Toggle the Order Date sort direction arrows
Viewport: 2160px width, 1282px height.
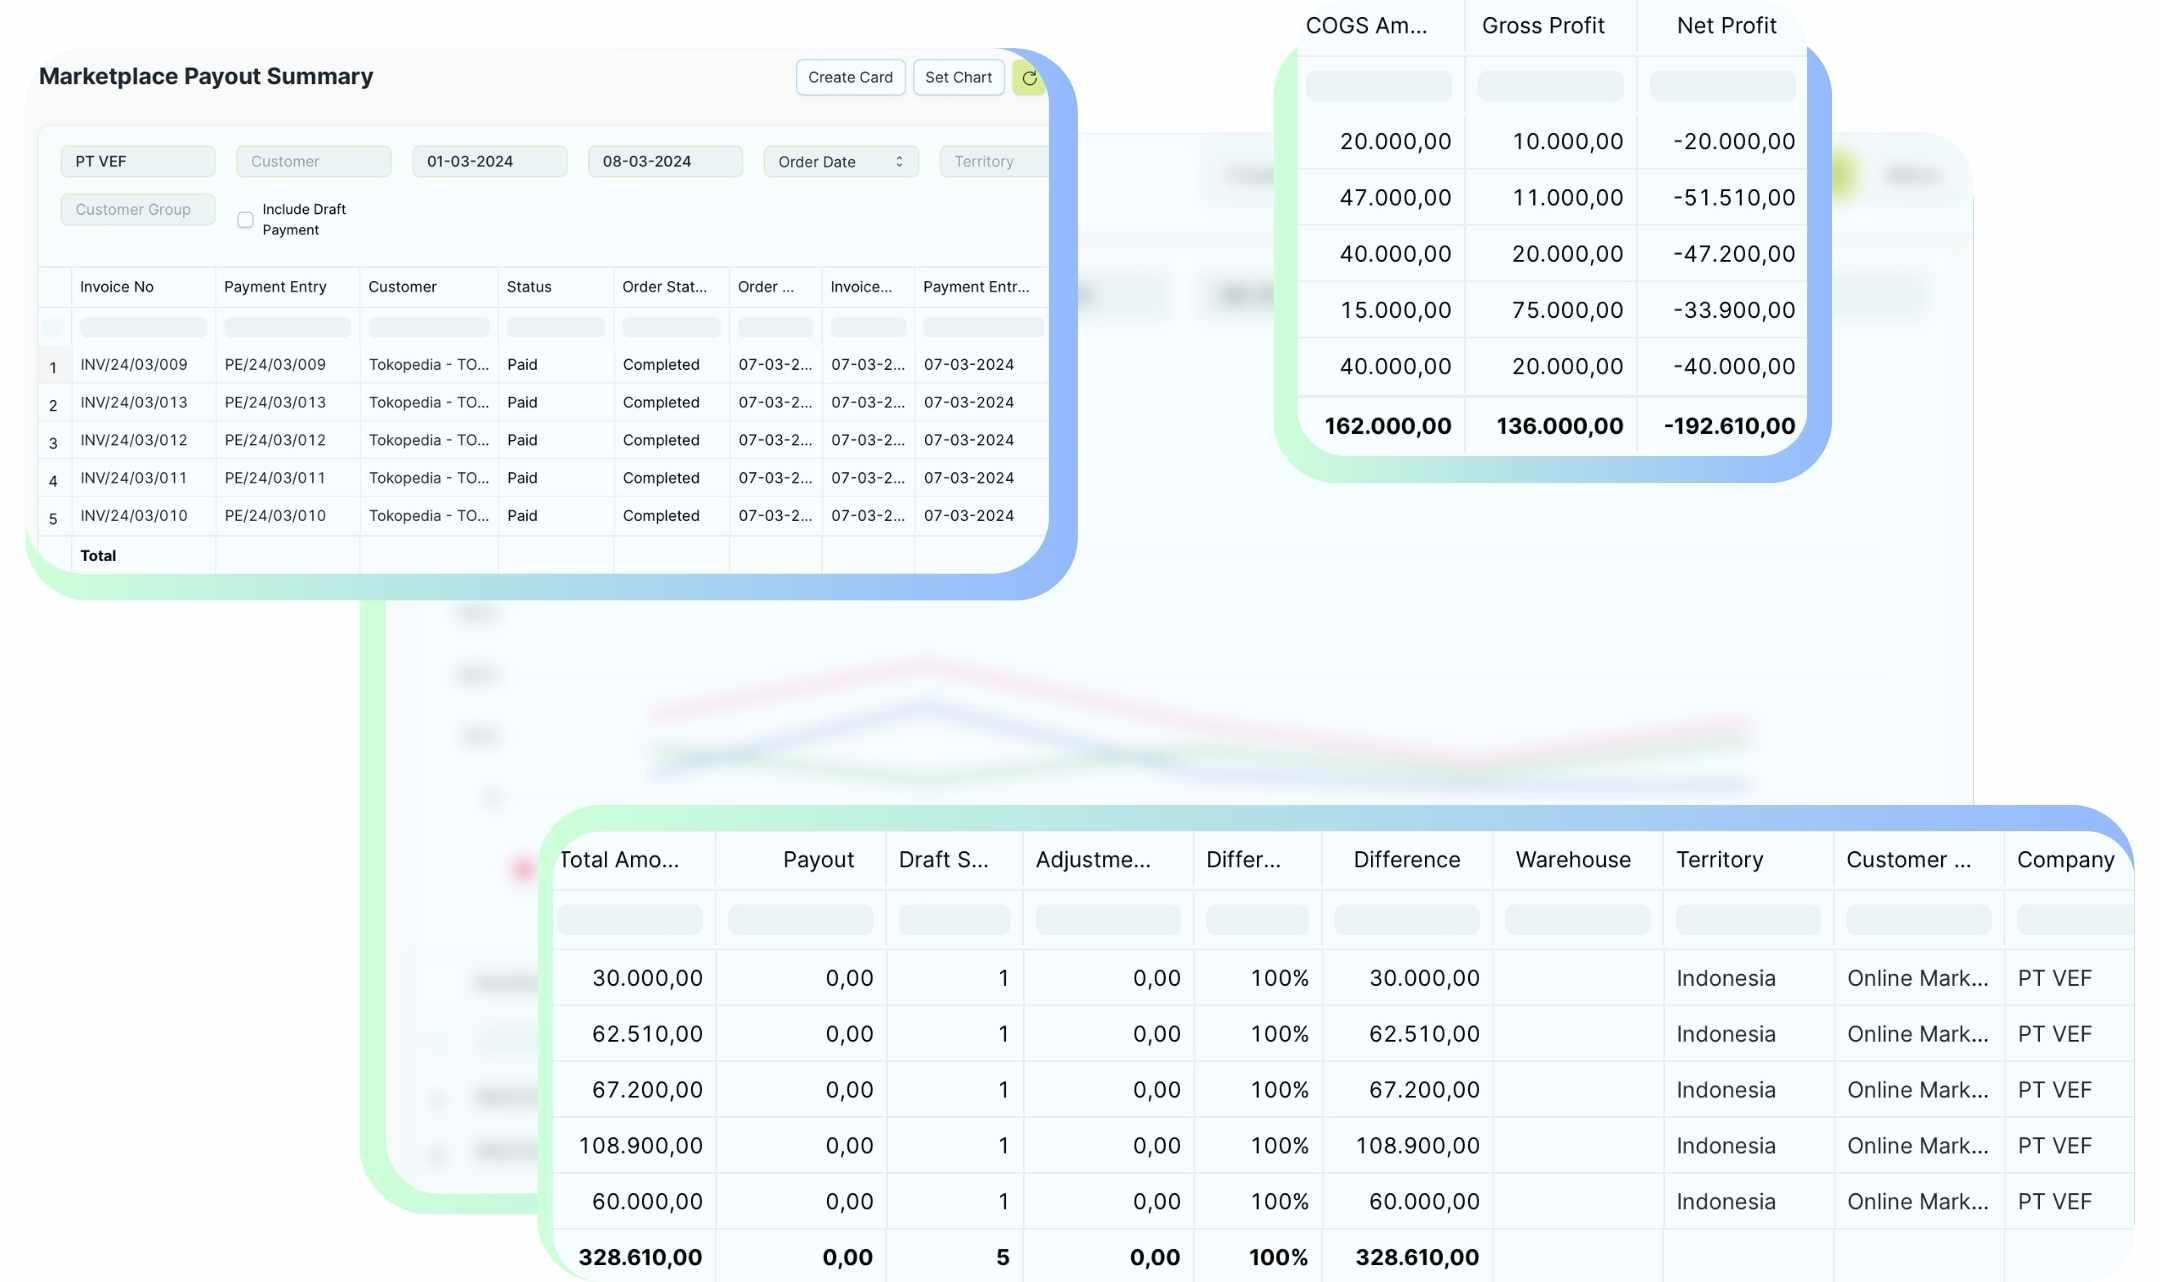tap(898, 161)
